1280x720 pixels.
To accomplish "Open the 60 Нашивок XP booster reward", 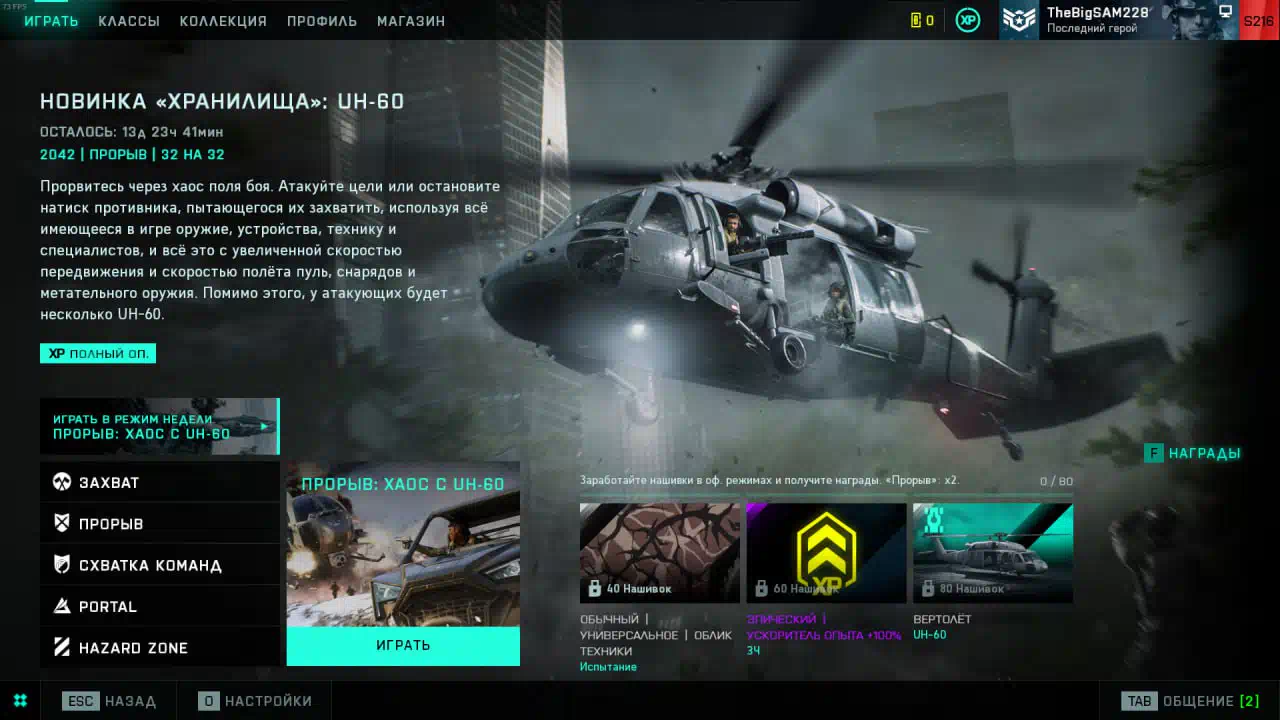I will coord(826,552).
